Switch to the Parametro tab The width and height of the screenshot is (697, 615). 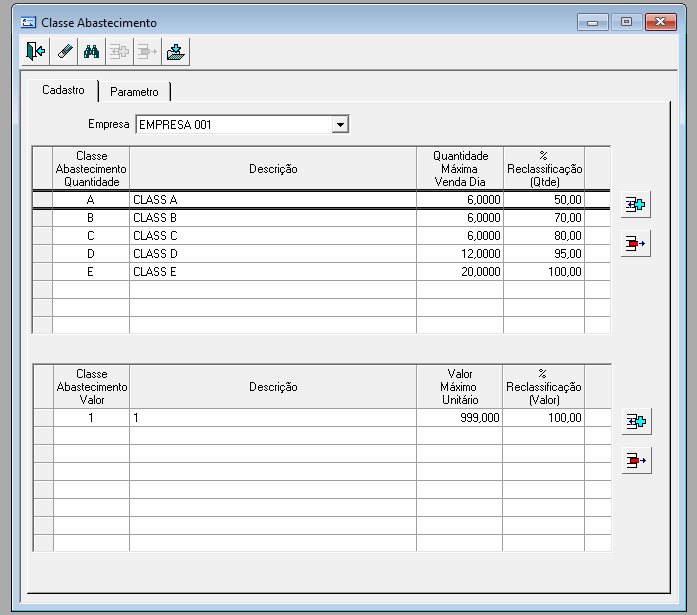coord(134,92)
